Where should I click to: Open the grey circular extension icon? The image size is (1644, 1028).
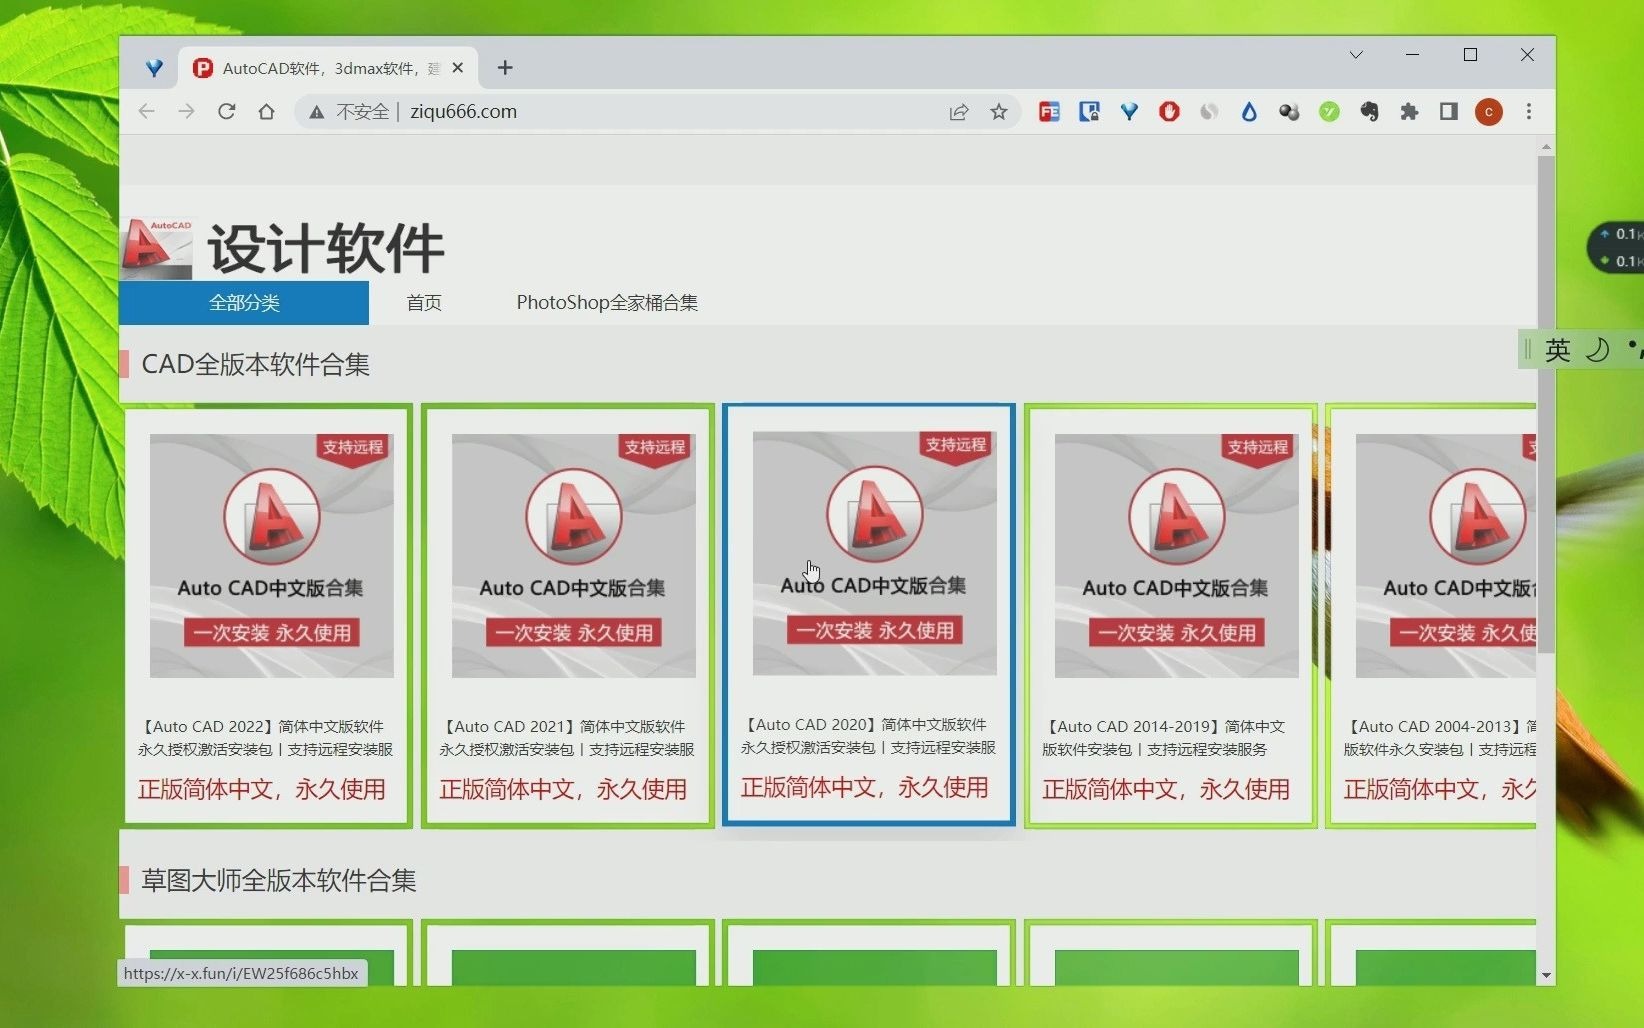pos(1209,112)
